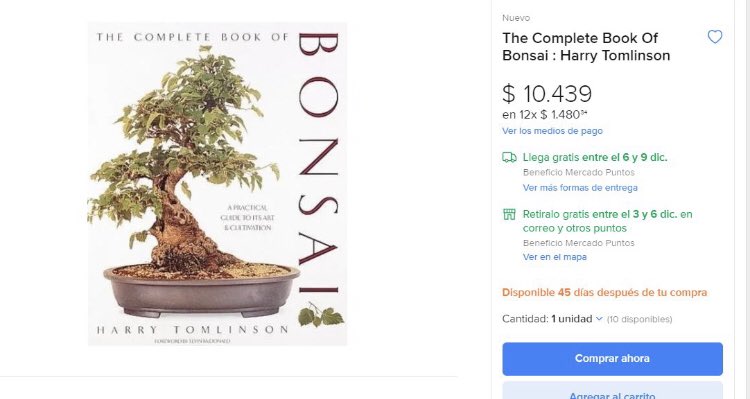The height and width of the screenshot is (399, 750).
Task: Click 'Retíralo gratis entre el 3 y 6 dic.'
Action: (600, 214)
